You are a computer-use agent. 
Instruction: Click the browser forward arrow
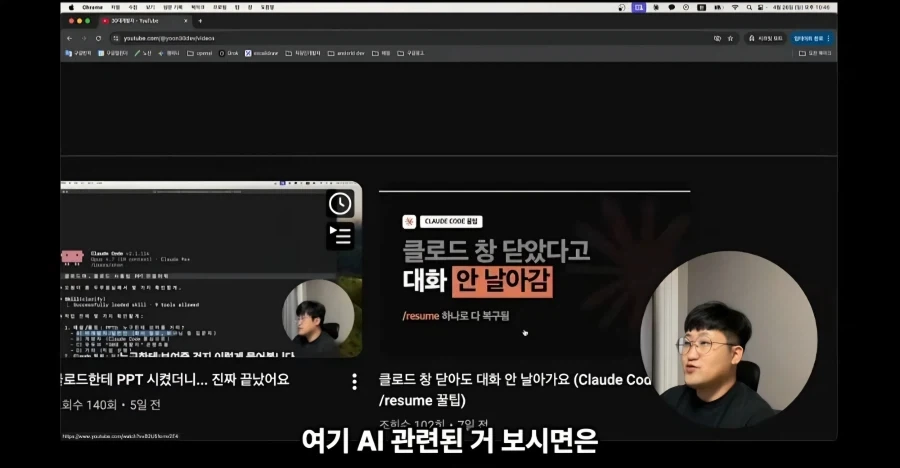pos(84,38)
